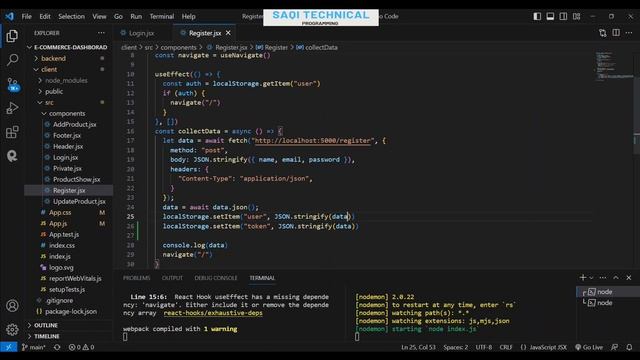Click the compare changes icon in editor toolbar
Viewport: 640px width, 360px height.
[x=603, y=33]
